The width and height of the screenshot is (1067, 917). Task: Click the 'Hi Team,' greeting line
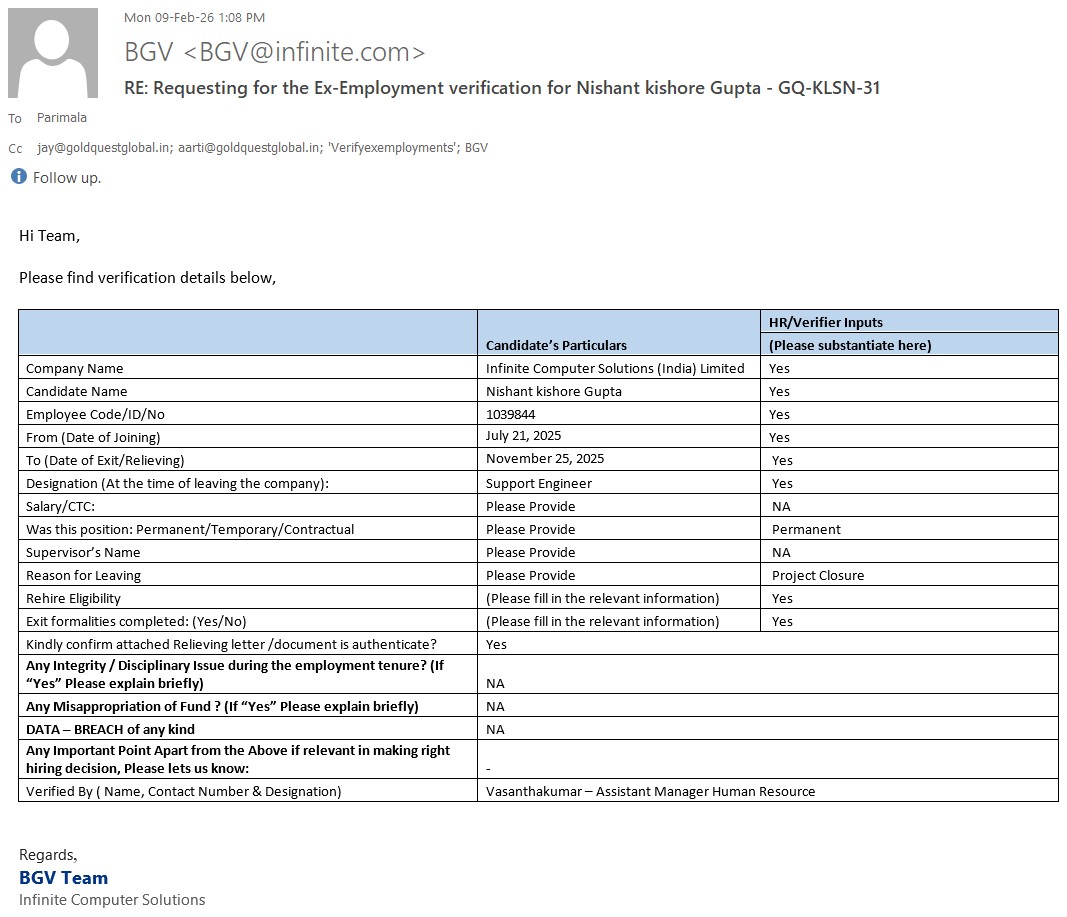pyautogui.click(x=49, y=236)
